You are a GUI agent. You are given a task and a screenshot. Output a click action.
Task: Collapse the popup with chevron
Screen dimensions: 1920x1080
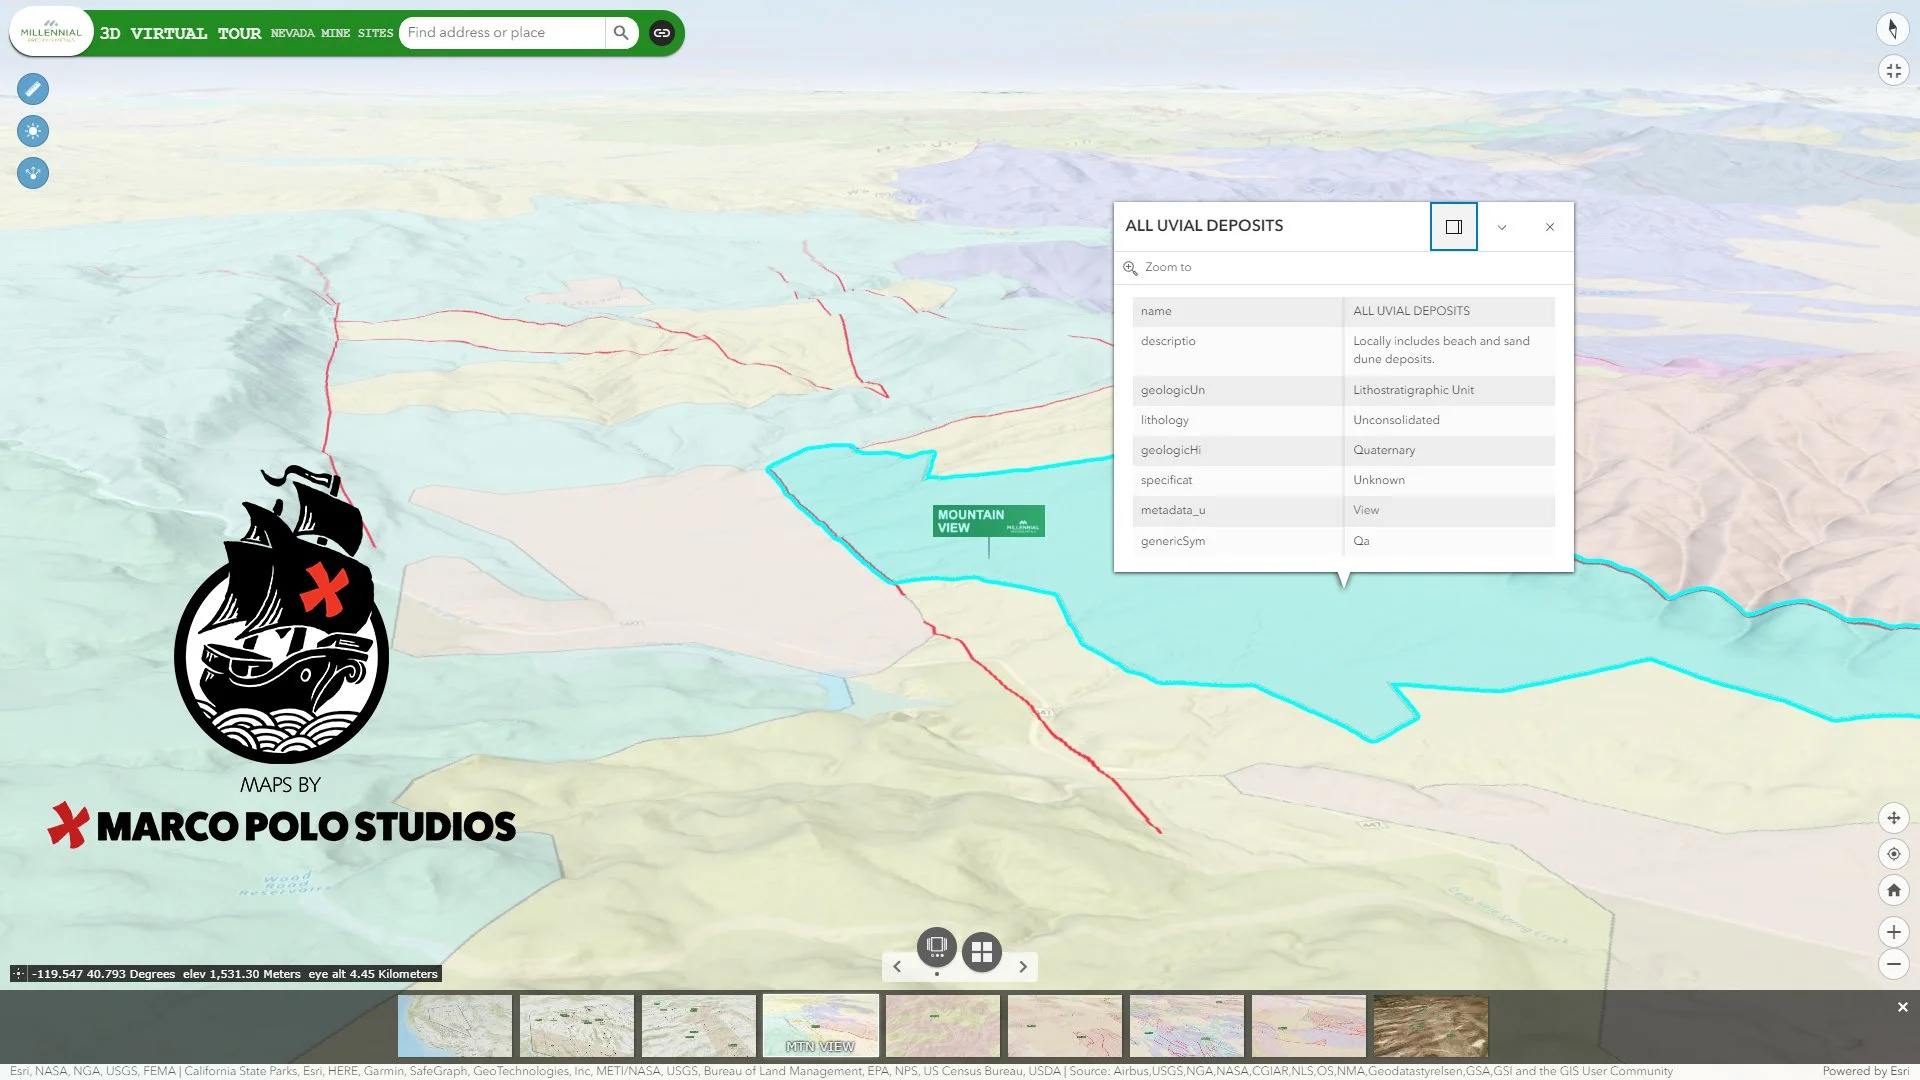click(x=1501, y=227)
